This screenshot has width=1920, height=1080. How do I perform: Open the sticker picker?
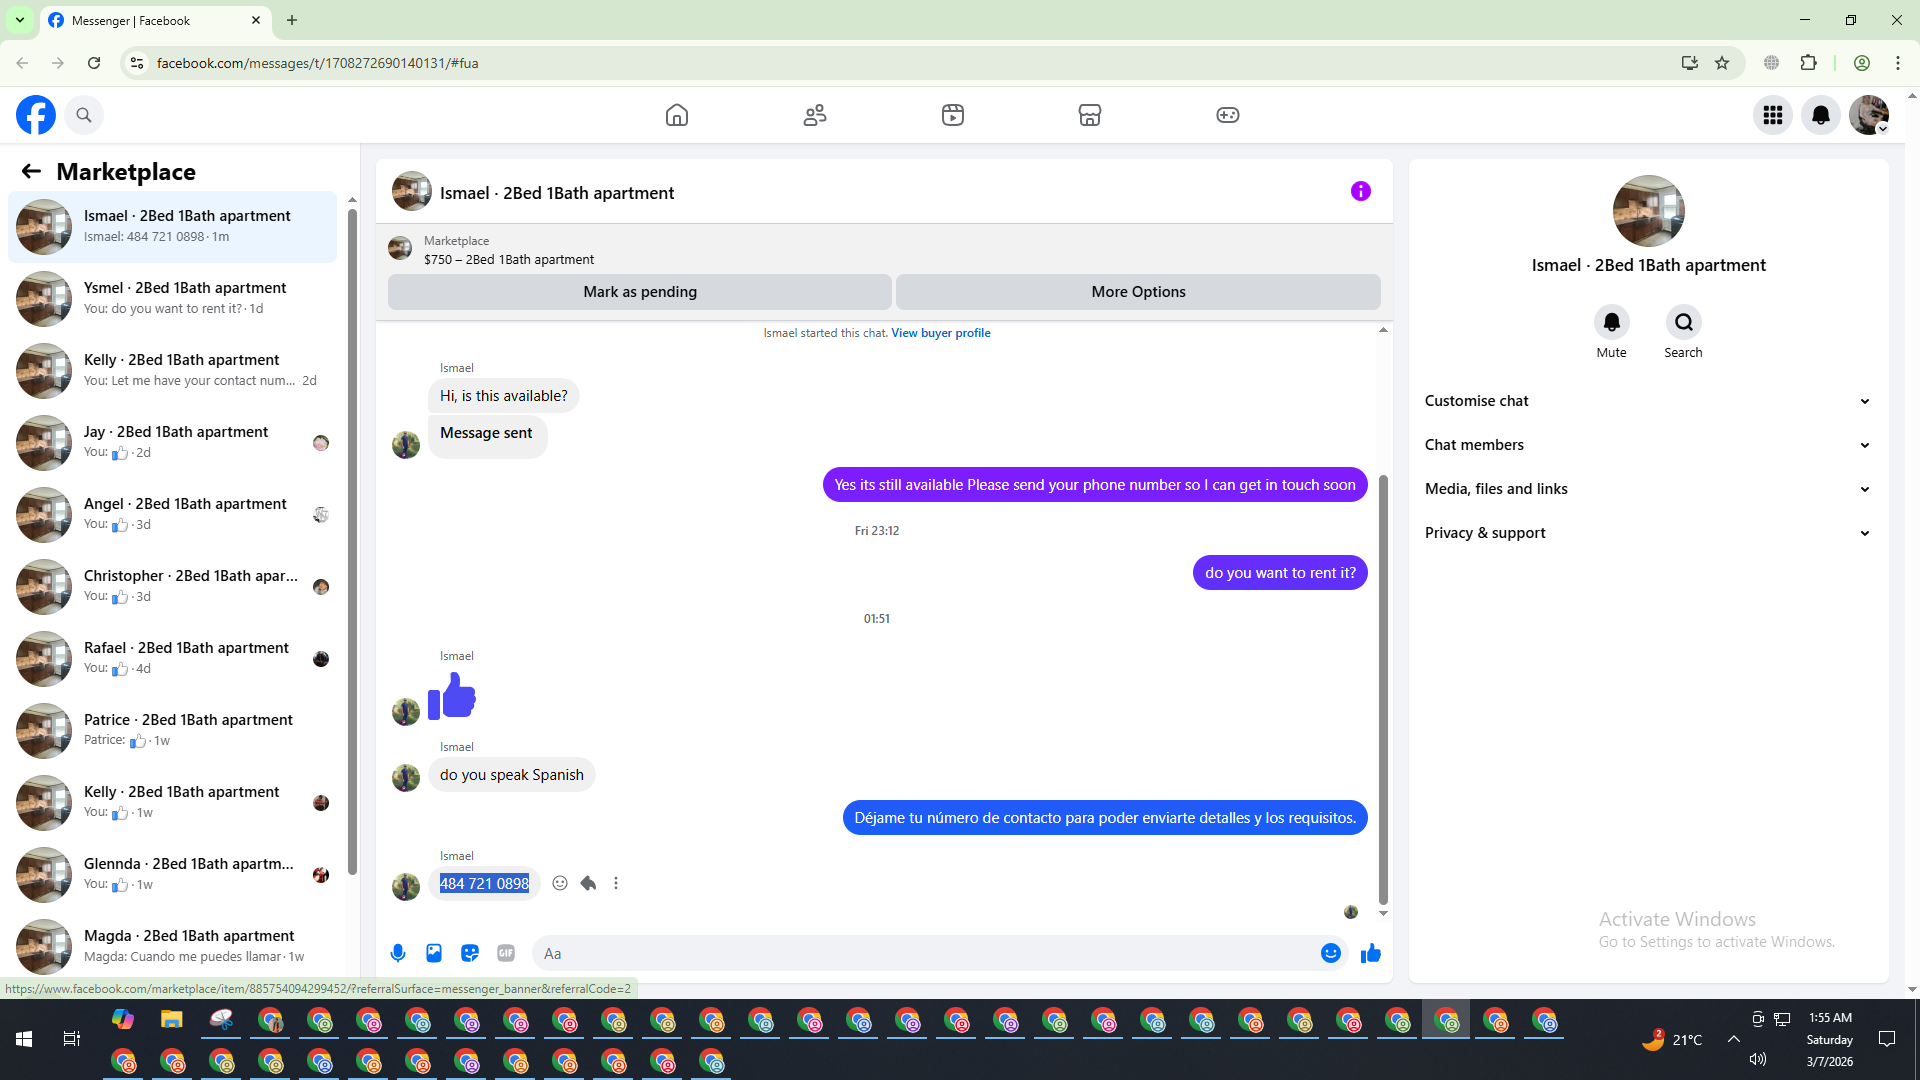(x=470, y=953)
